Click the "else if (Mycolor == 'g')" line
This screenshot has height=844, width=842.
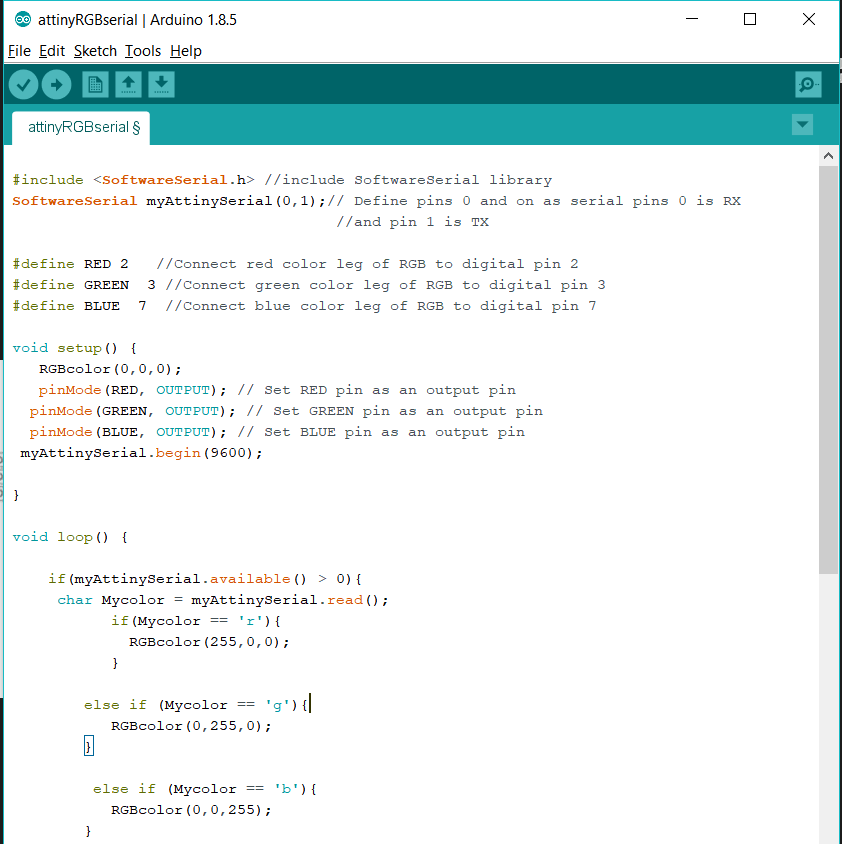tap(195, 705)
